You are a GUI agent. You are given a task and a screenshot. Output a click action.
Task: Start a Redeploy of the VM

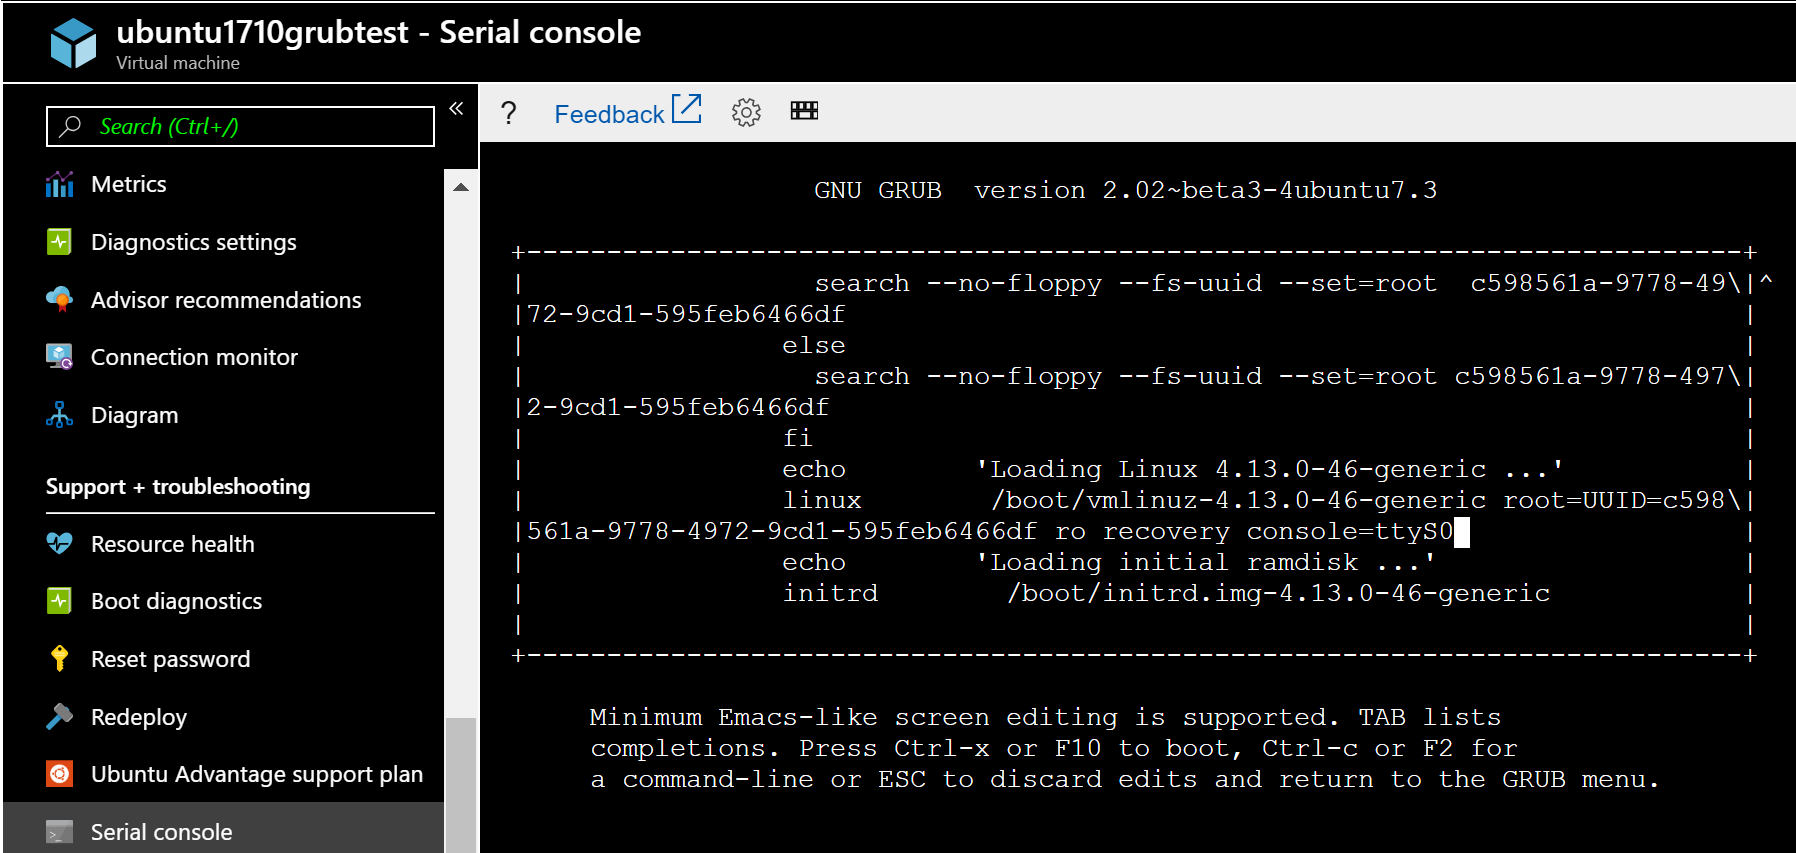pyautogui.click(x=138, y=717)
